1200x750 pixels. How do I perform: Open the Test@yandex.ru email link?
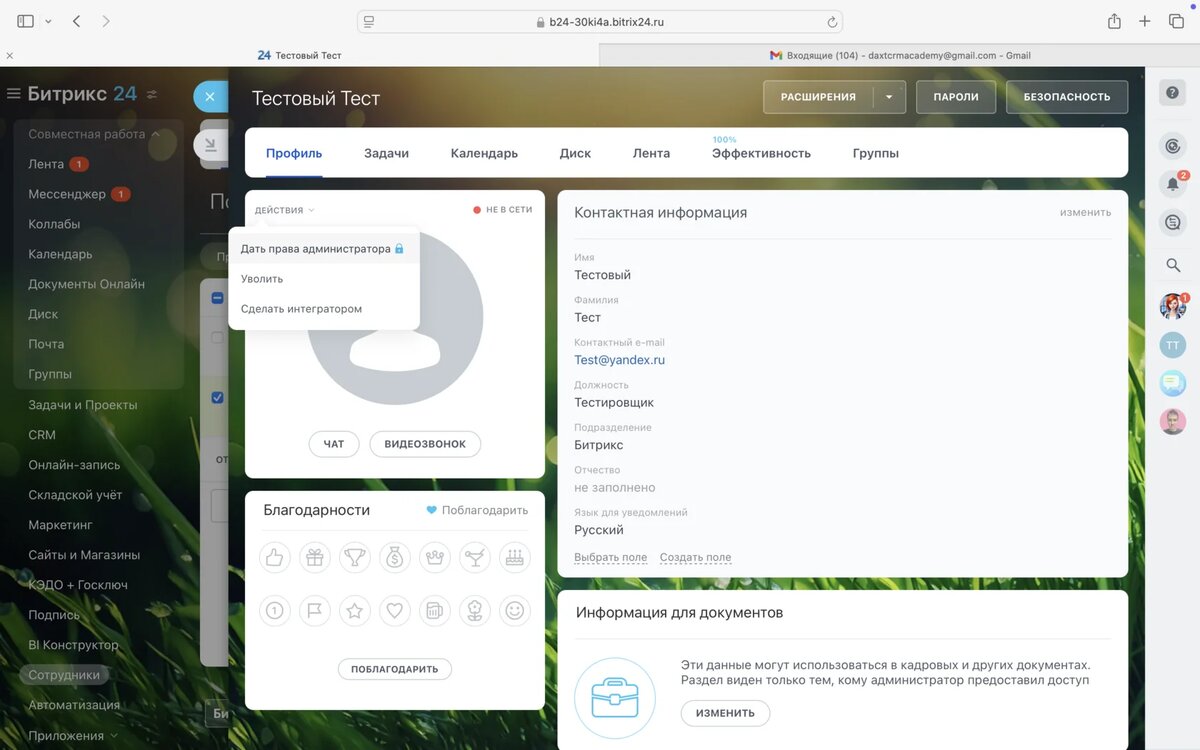(x=619, y=360)
